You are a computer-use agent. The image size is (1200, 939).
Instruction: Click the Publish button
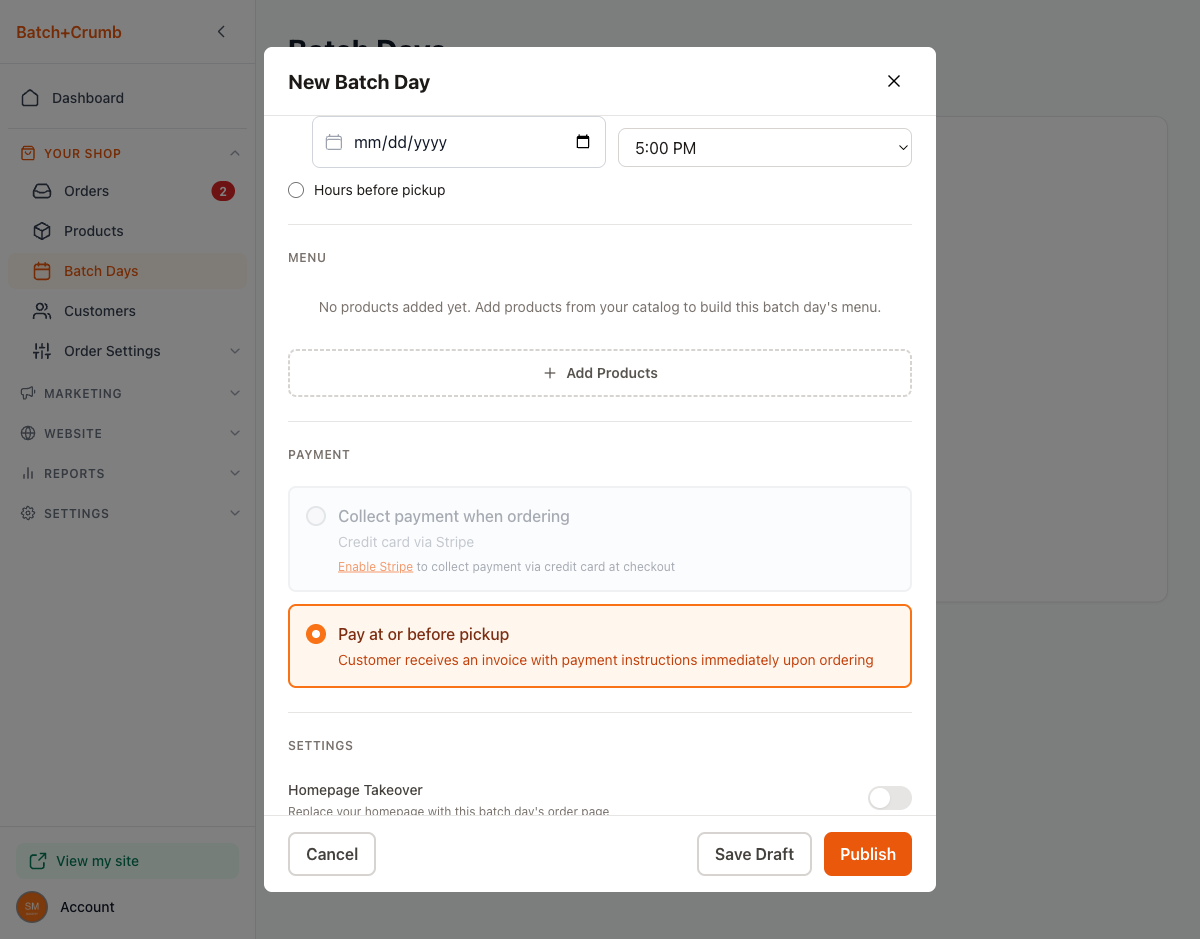point(867,854)
